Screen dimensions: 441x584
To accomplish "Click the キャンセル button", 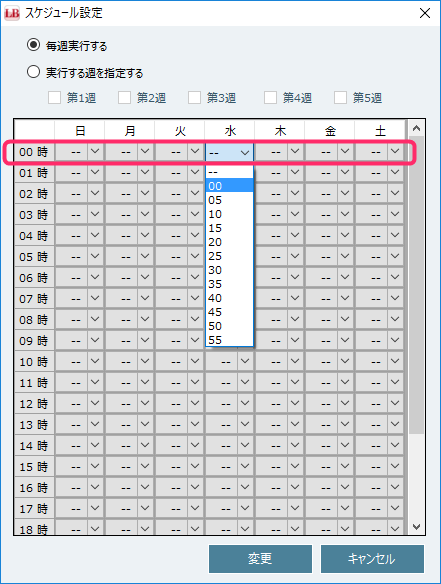I will pyautogui.click(x=372, y=559).
